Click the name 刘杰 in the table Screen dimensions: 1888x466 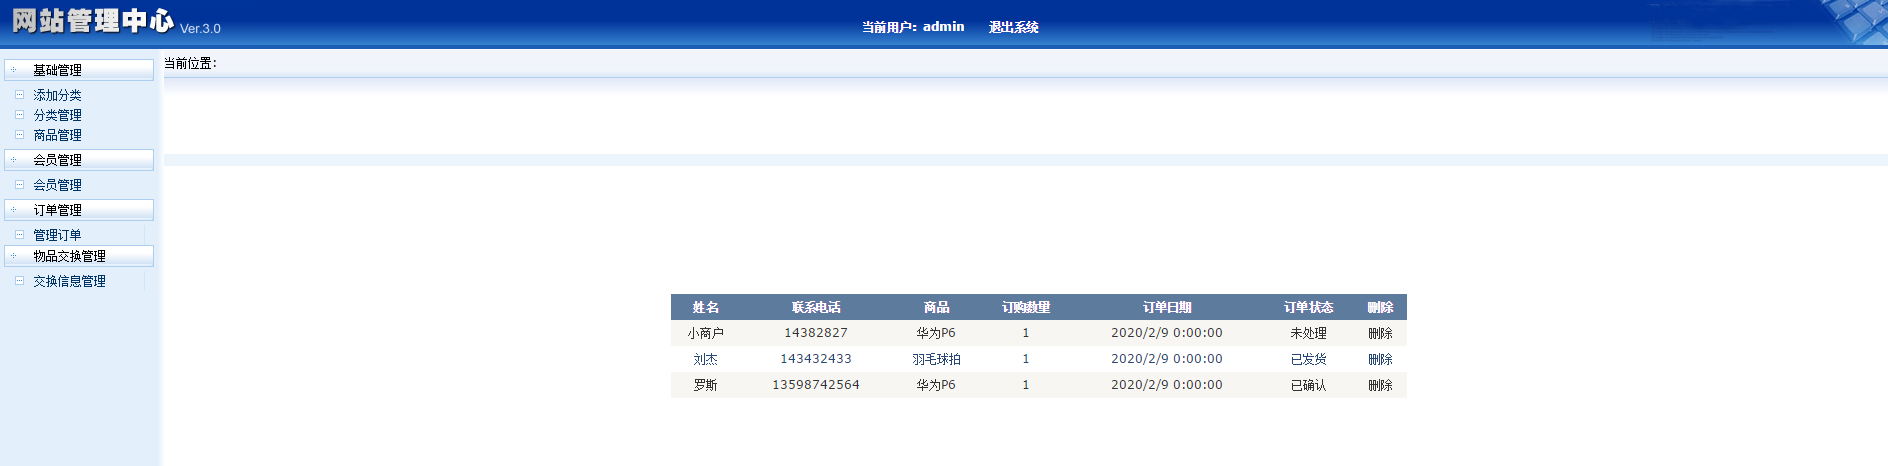click(705, 359)
